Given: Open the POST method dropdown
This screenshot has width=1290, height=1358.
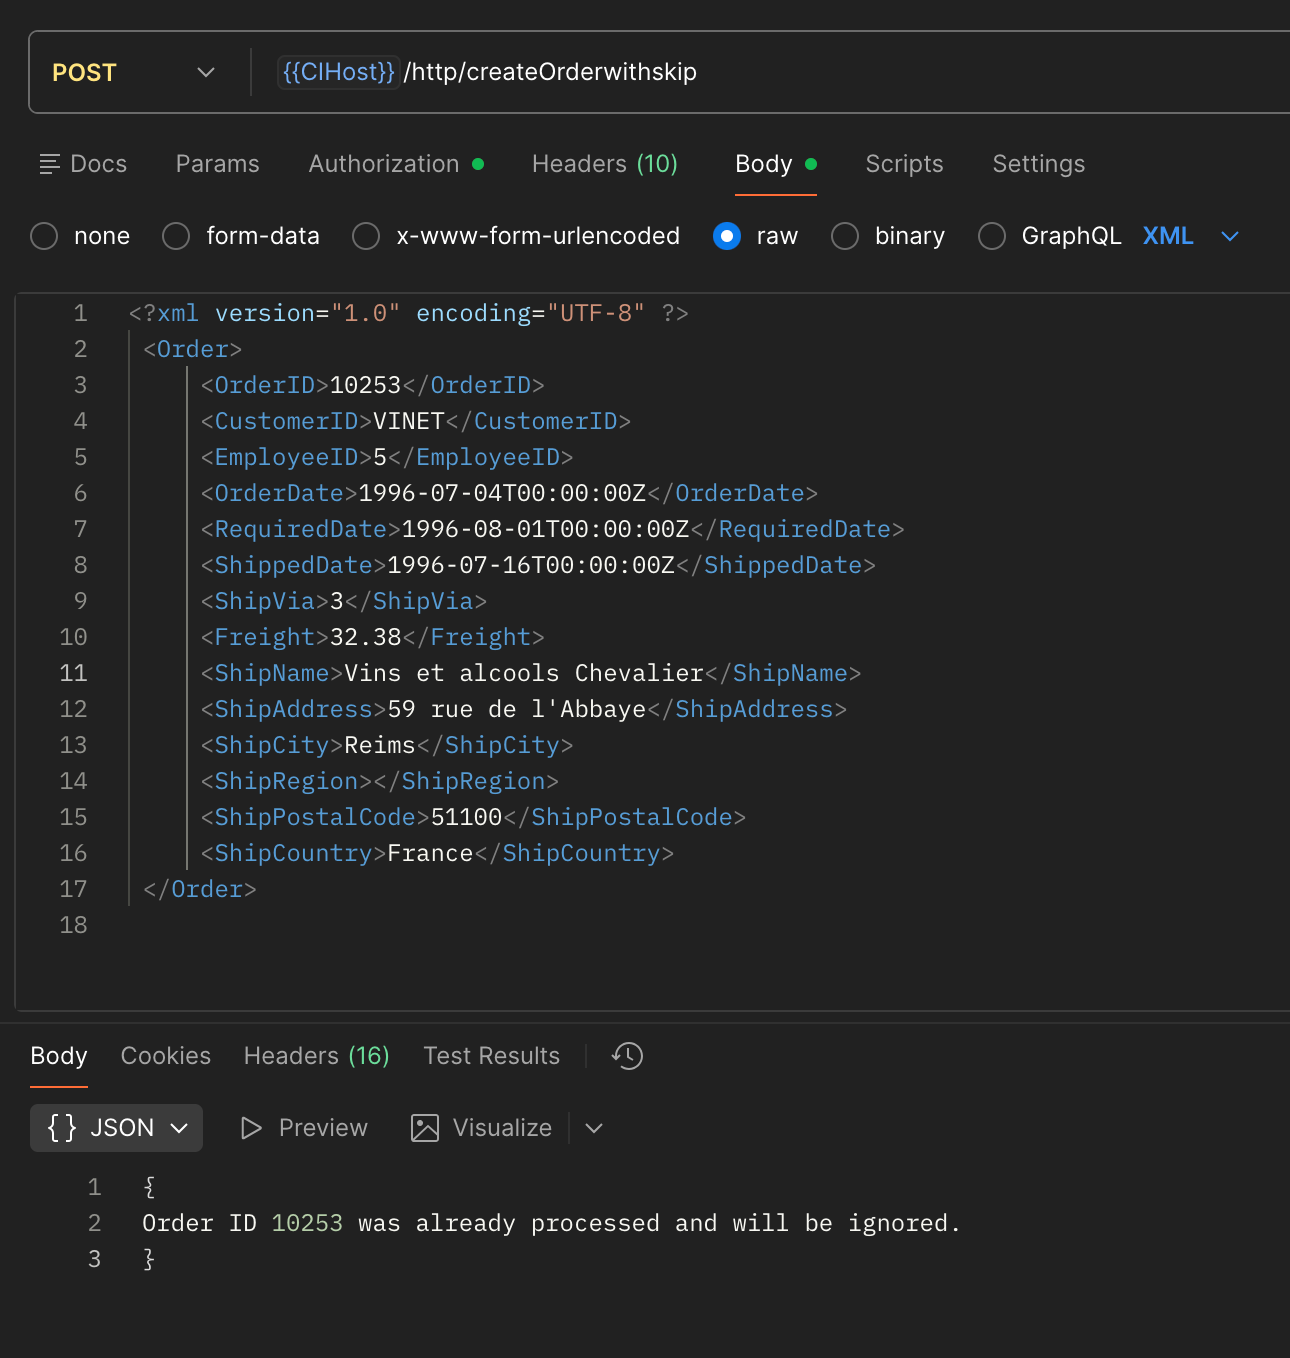Looking at the screenshot, I should pyautogui.click(x=205, y=72).
